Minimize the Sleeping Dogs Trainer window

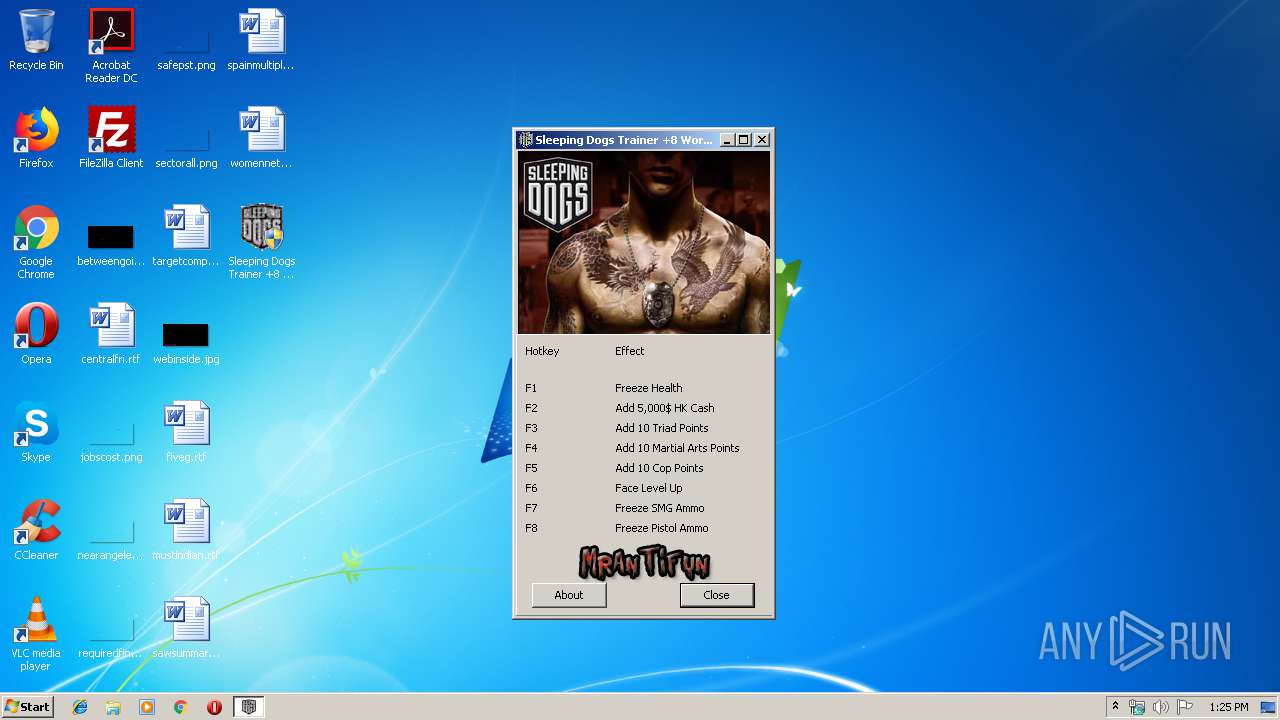727,140
